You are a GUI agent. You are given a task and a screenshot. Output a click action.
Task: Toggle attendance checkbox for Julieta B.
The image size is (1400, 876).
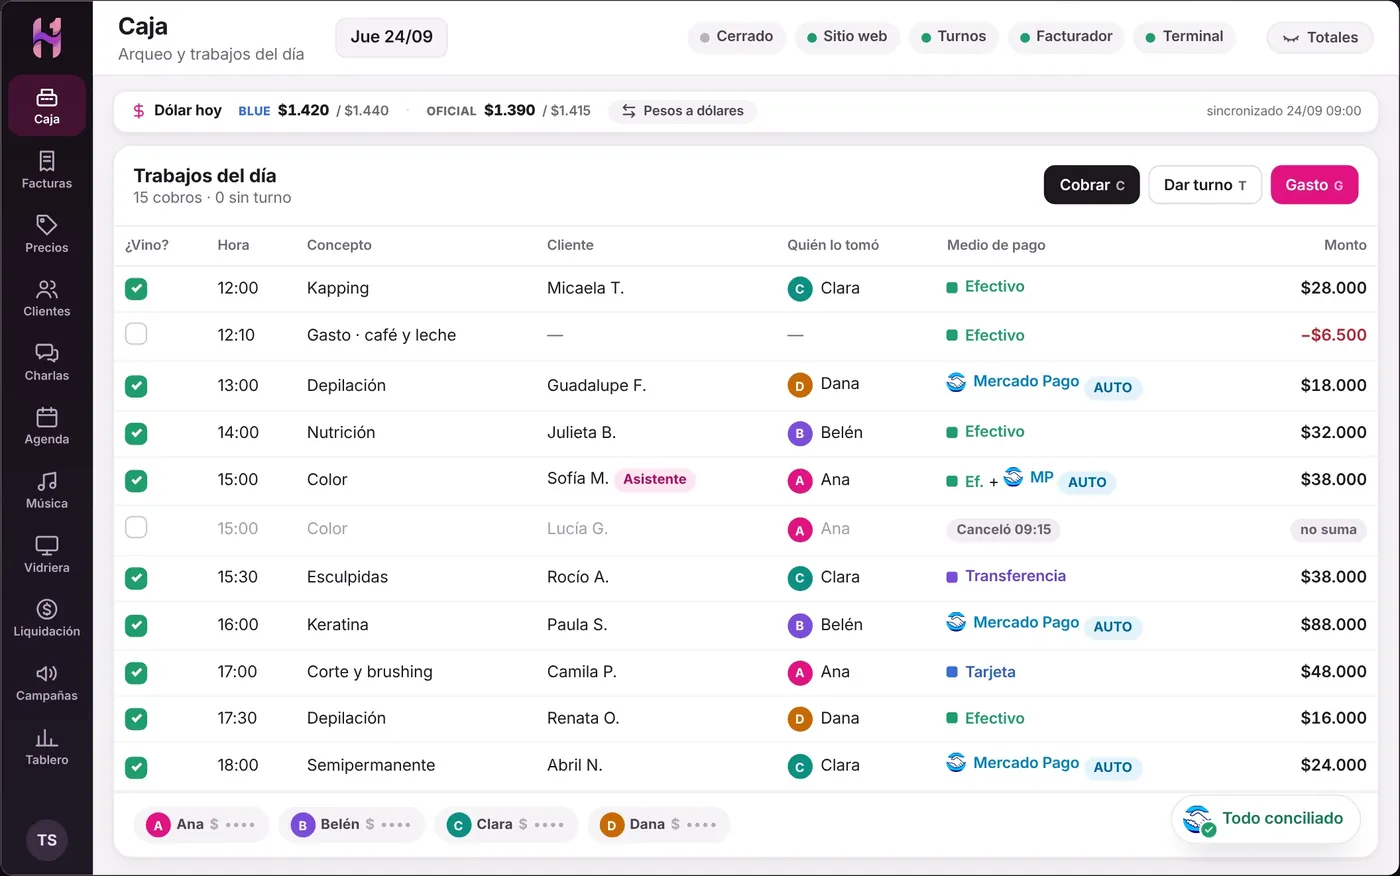[x=136, y=433]
